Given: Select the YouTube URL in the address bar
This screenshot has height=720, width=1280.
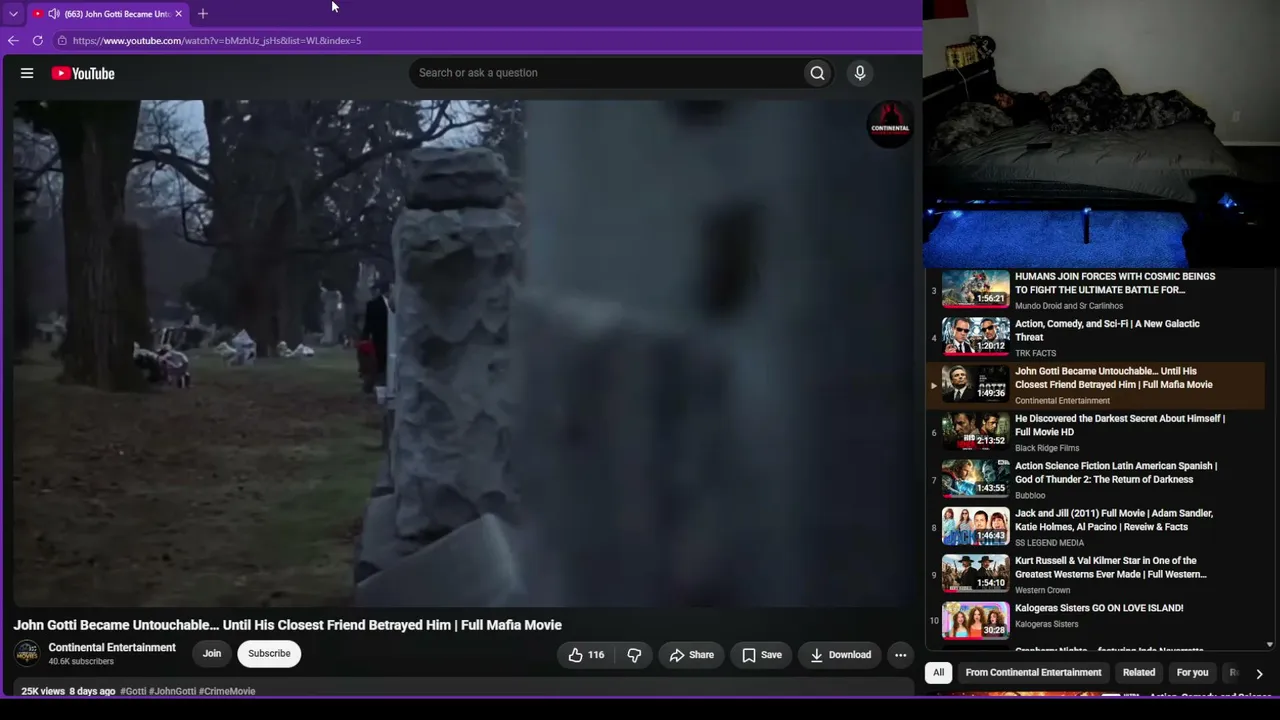Looking at the screenshot, I should 217,41.
